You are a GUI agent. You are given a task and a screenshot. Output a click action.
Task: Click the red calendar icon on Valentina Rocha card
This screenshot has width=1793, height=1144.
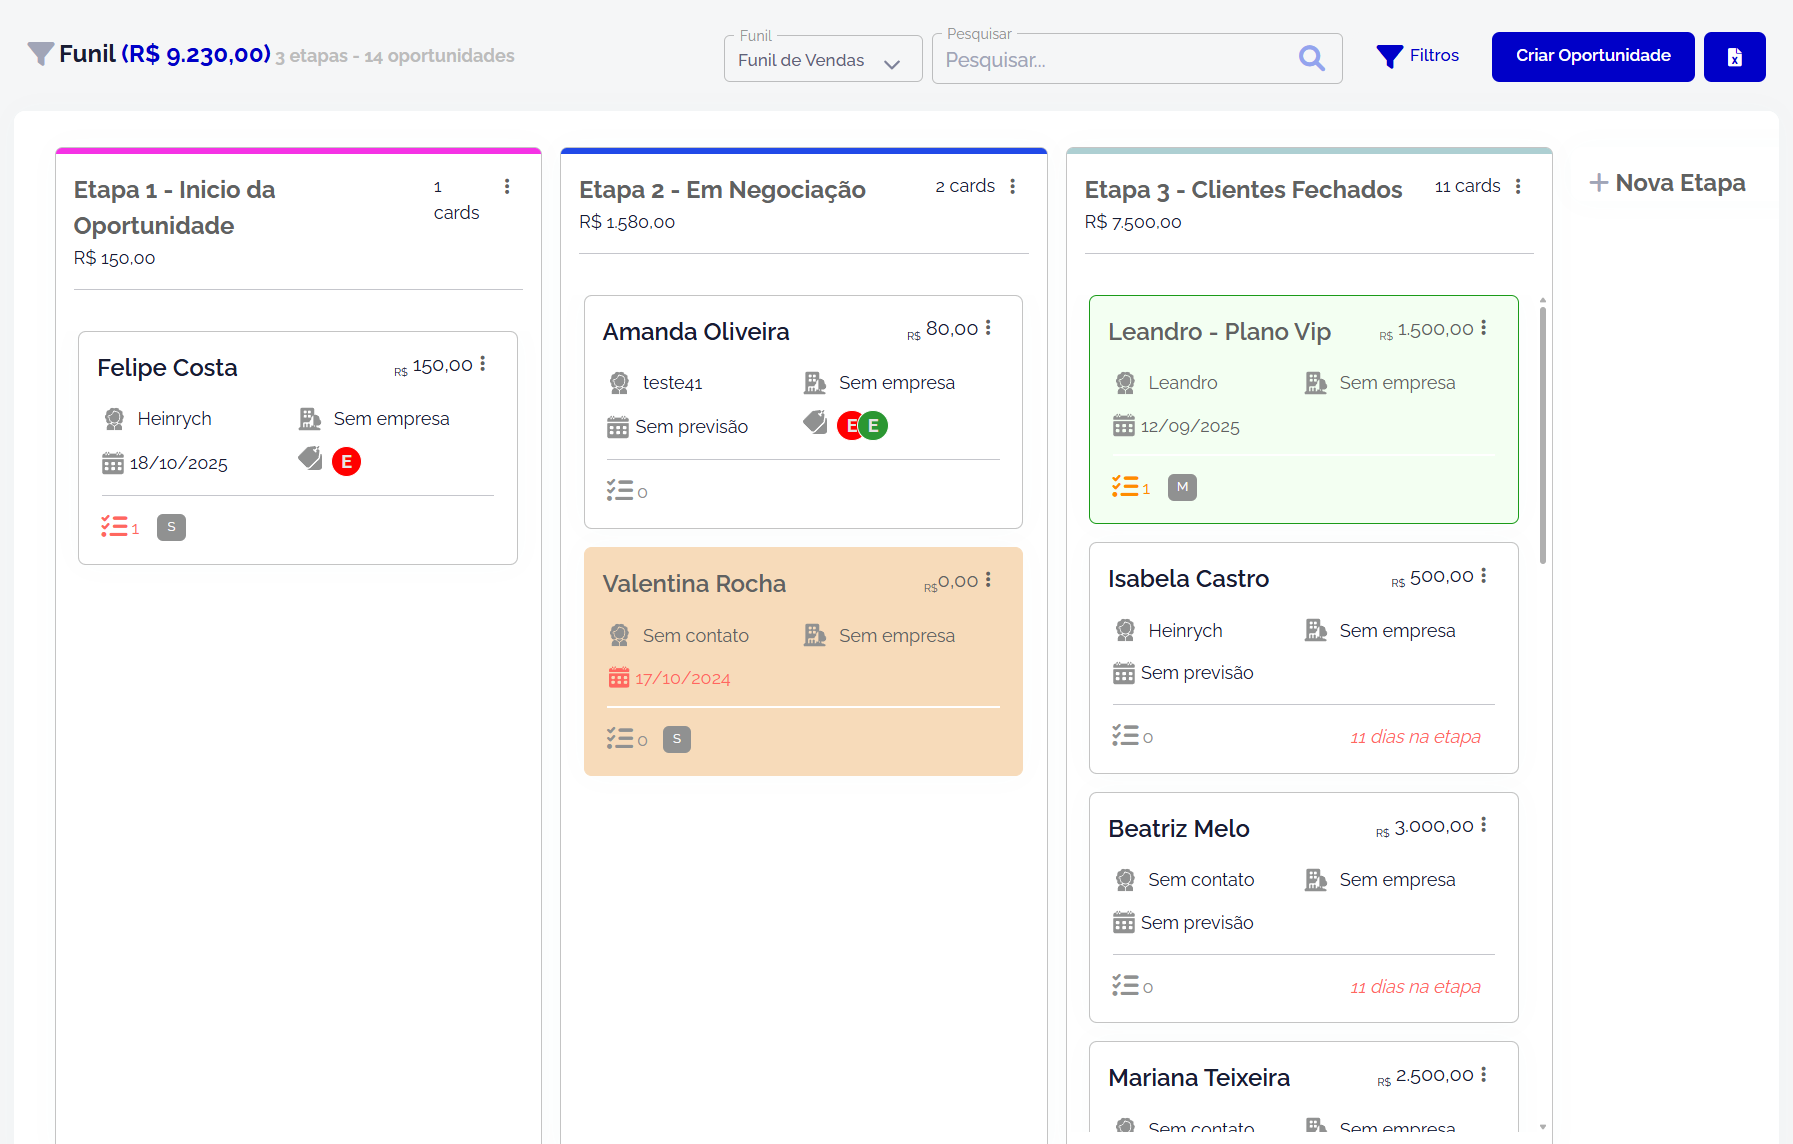[x=619, y=678]
